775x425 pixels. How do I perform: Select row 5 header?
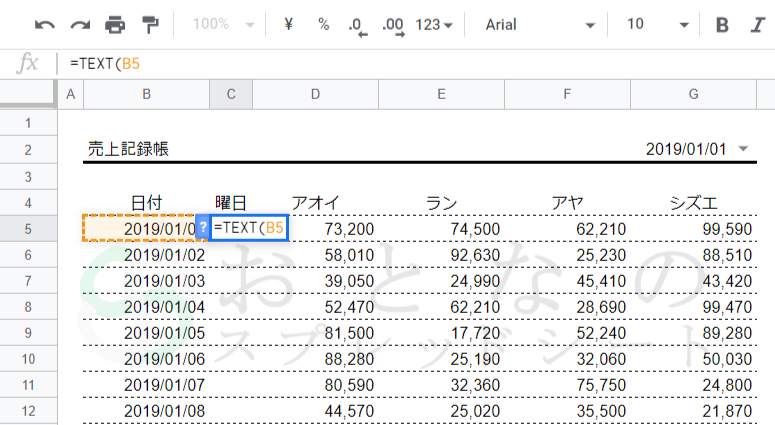tap(28, 229)
